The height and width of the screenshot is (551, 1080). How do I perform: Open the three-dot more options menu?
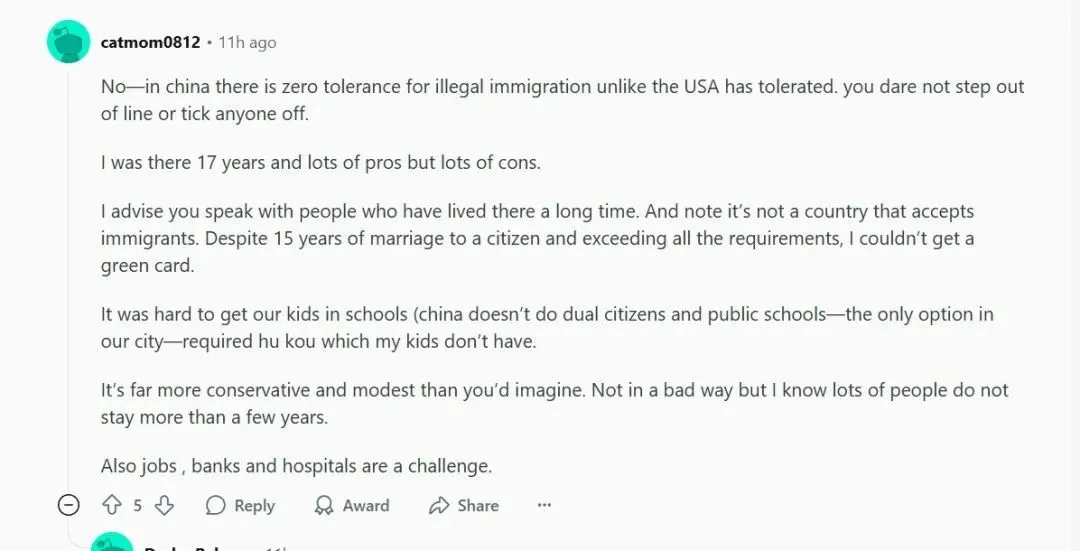click(x=544, y=505)
